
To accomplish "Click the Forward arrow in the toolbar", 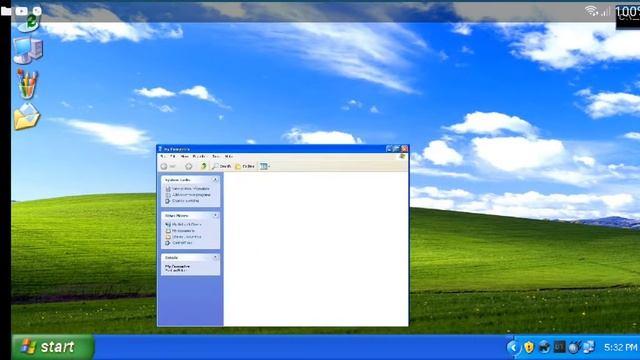I will pos(188,166).
